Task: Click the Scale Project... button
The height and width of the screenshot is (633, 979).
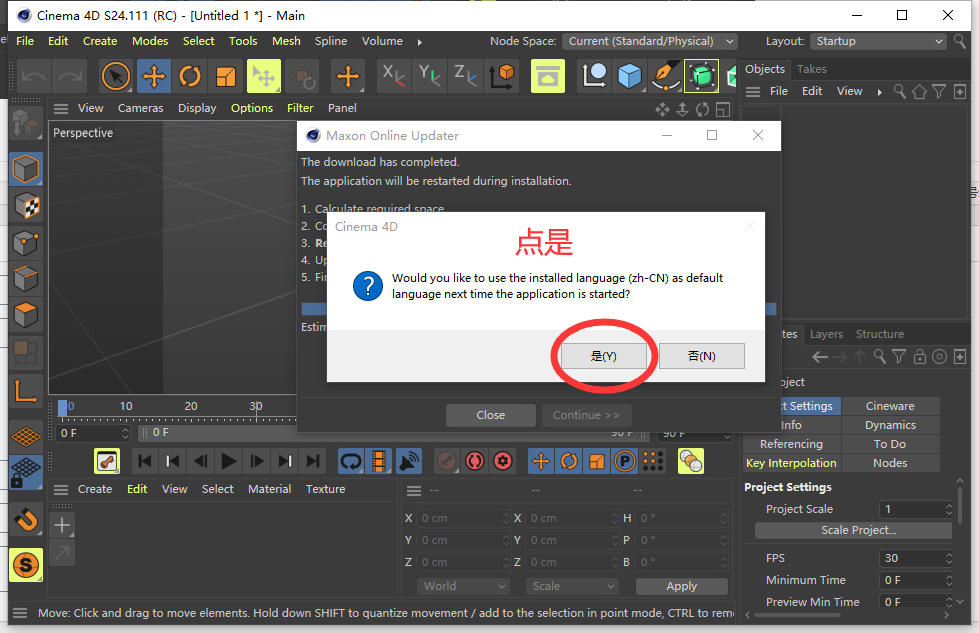Action: (854, 530)
